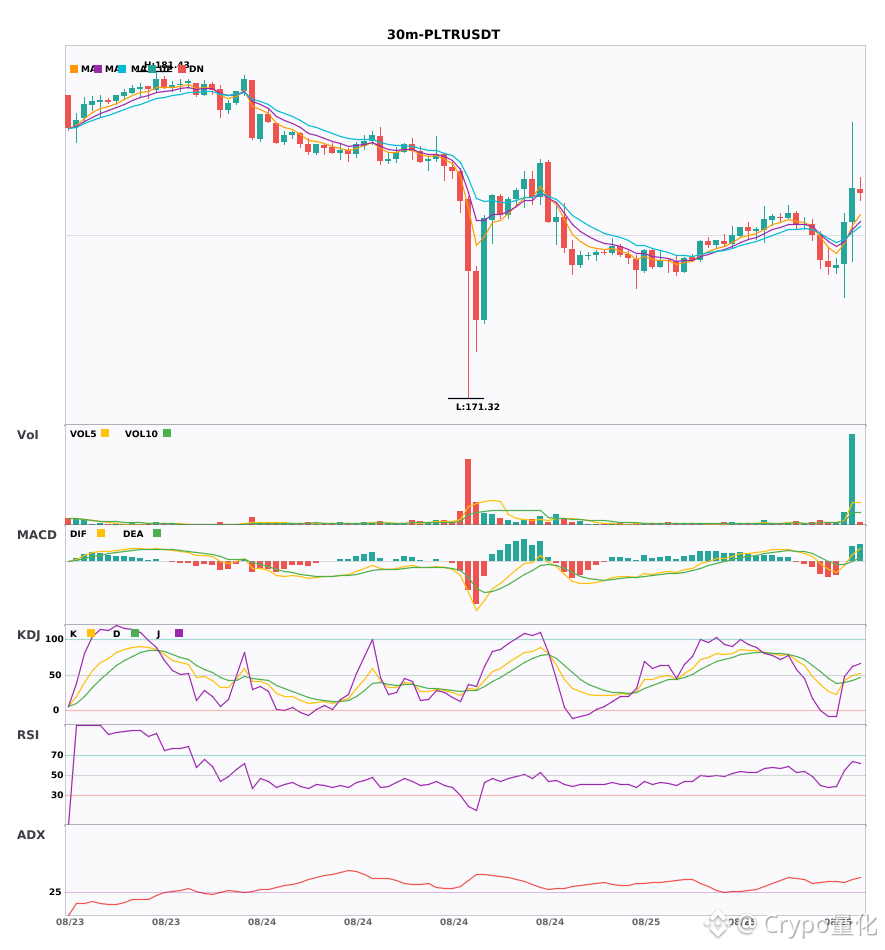This screenshot has width=885, height=950.
Task: Click the H:181.43 high price label
Action: point(167,64)
